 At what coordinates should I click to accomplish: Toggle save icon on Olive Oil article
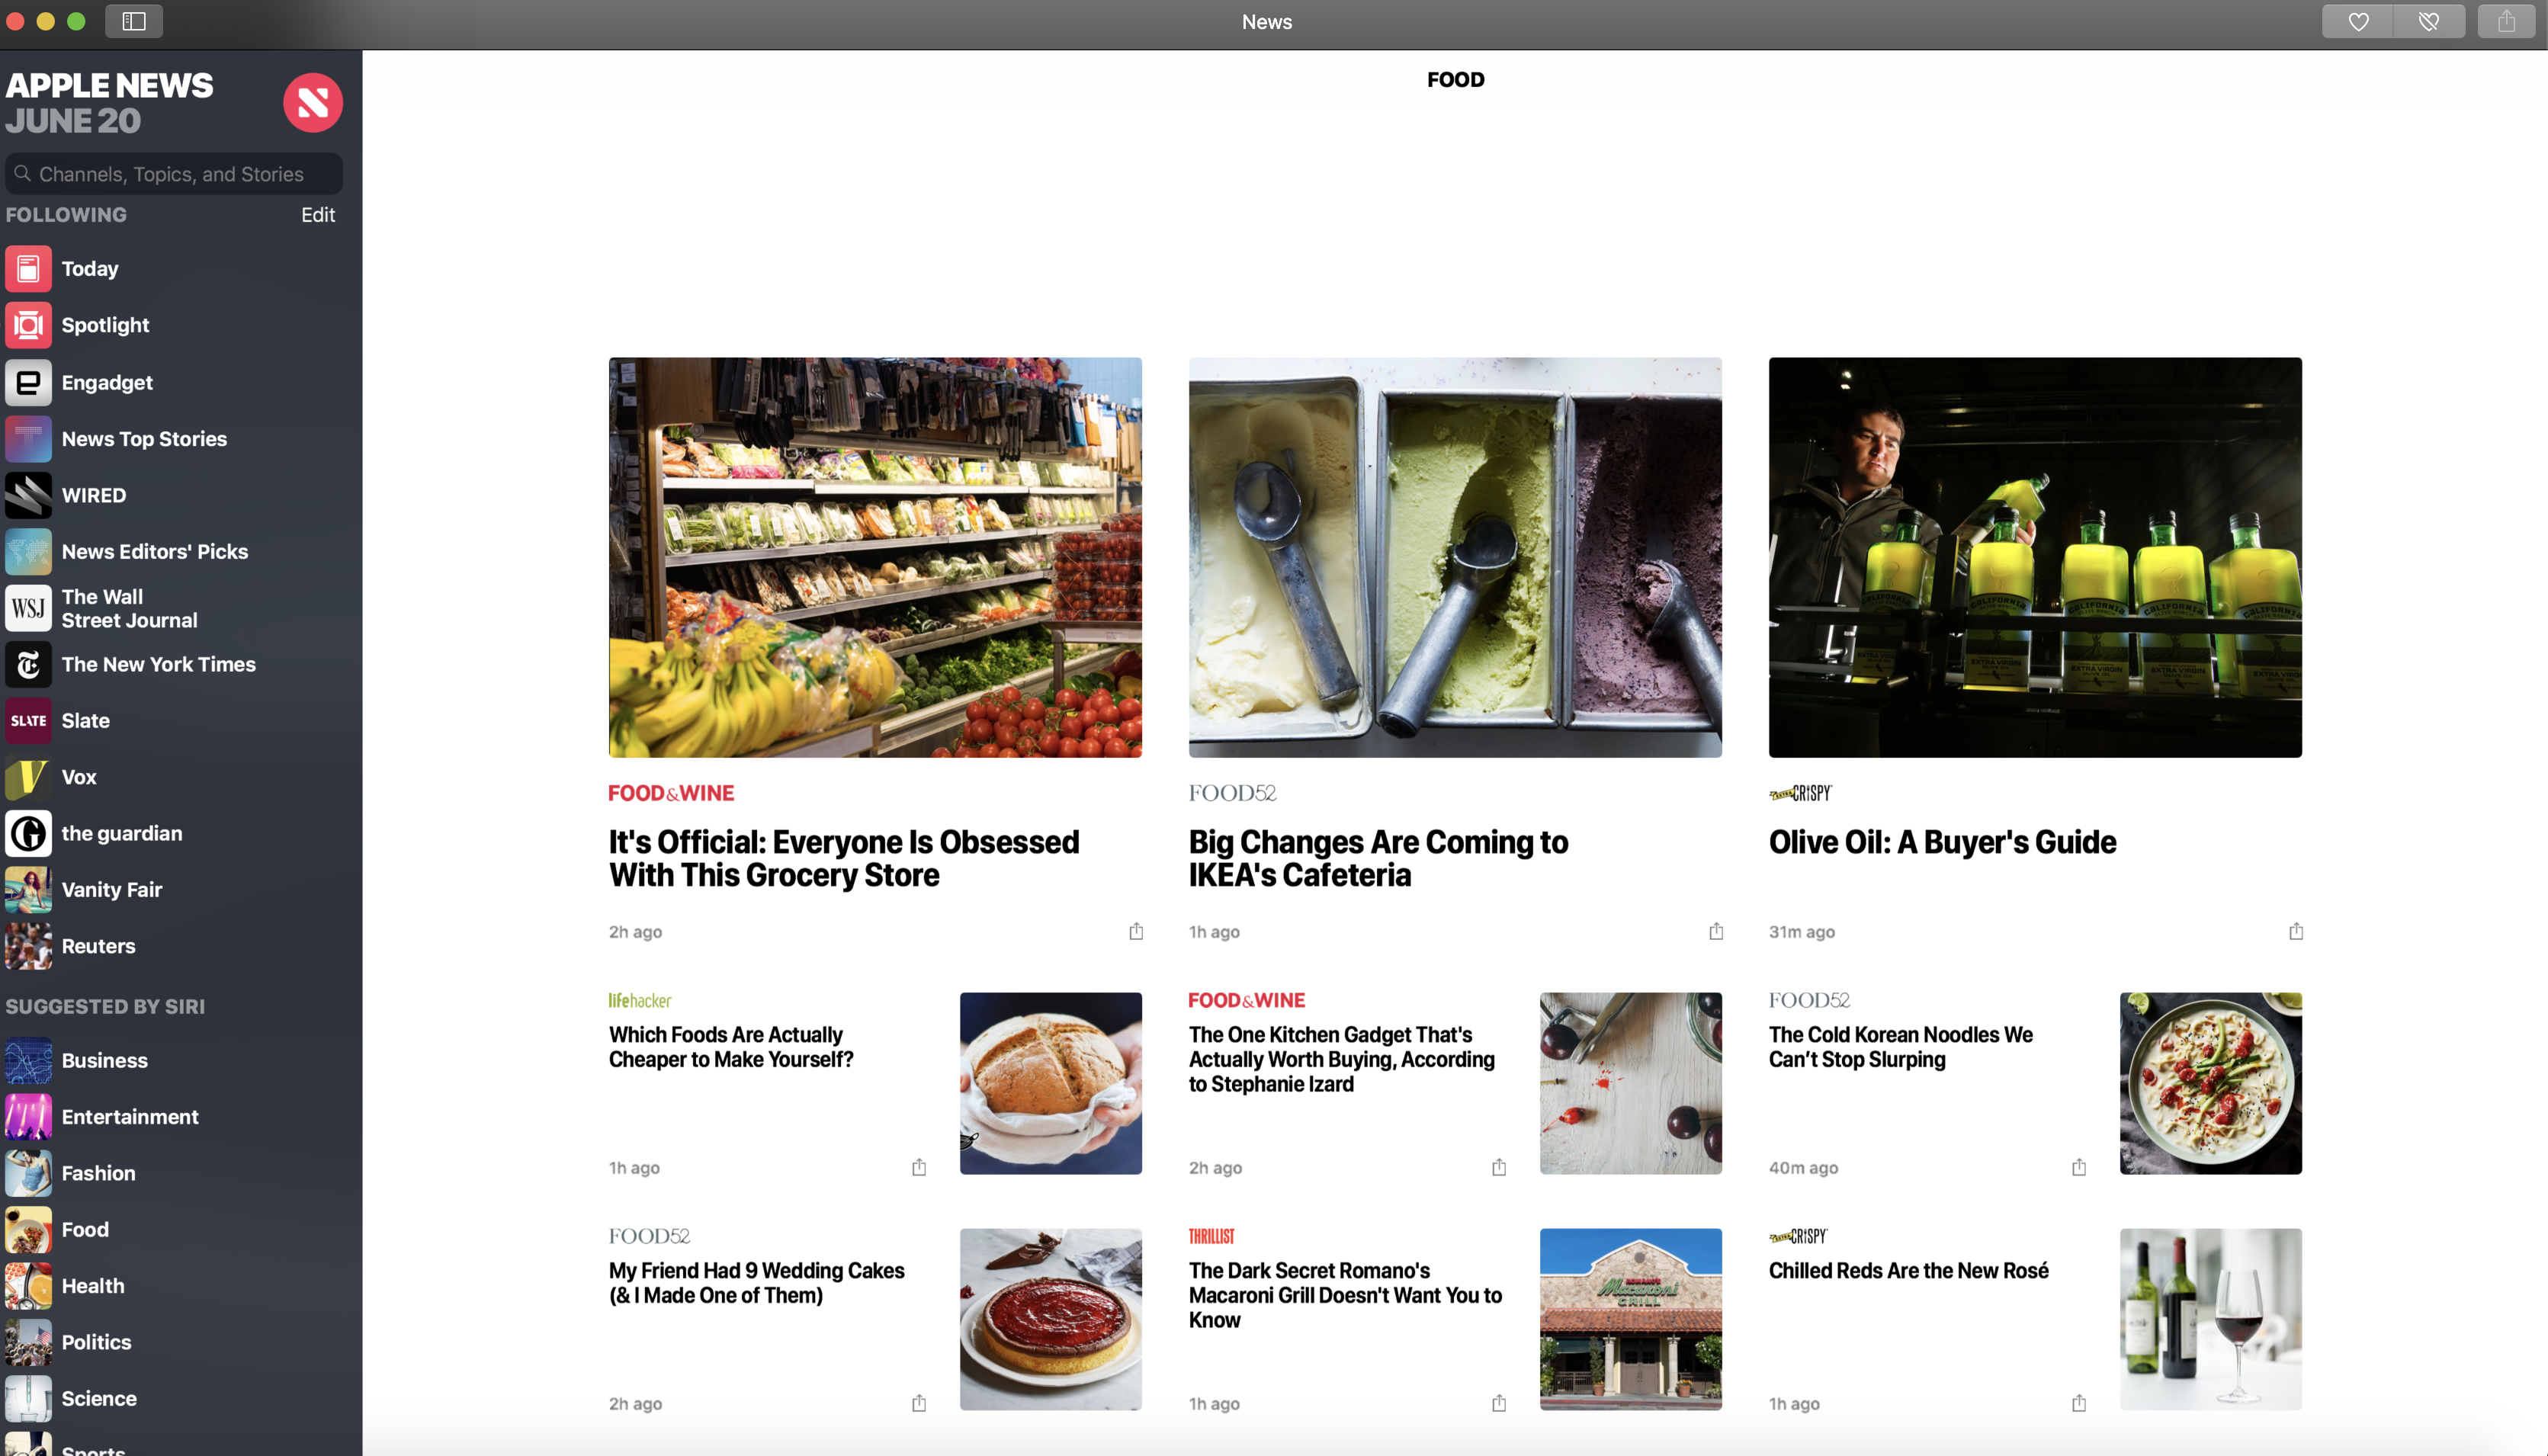[x=2296, y=931]
